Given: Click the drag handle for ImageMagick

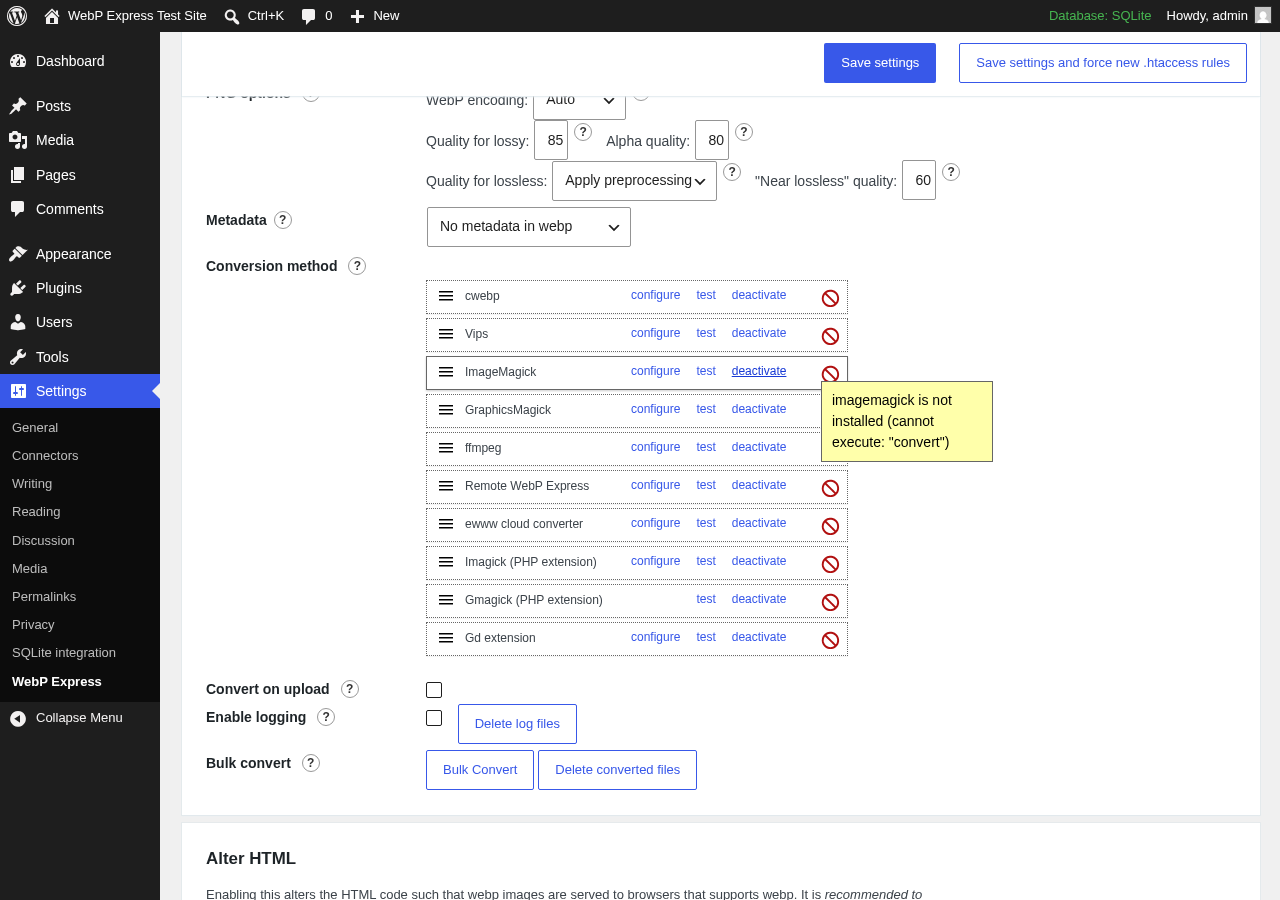Looking at the screenshot, I should [x=446, y=372].
